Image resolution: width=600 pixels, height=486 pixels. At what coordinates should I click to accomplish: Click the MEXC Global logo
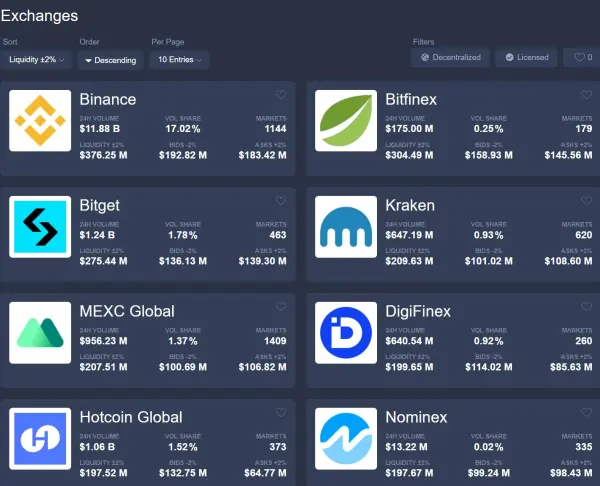click(40, 333)
